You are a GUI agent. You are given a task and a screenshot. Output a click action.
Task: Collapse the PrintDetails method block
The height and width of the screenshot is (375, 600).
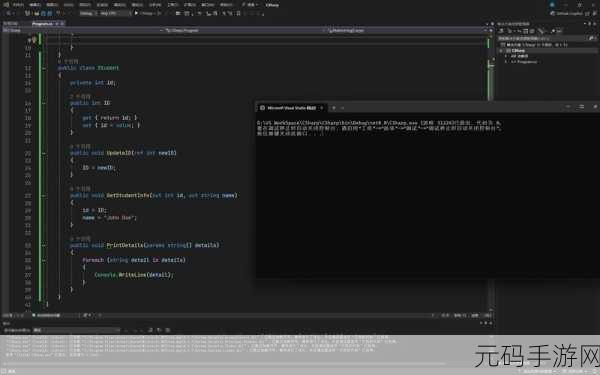tap(44, 245)
